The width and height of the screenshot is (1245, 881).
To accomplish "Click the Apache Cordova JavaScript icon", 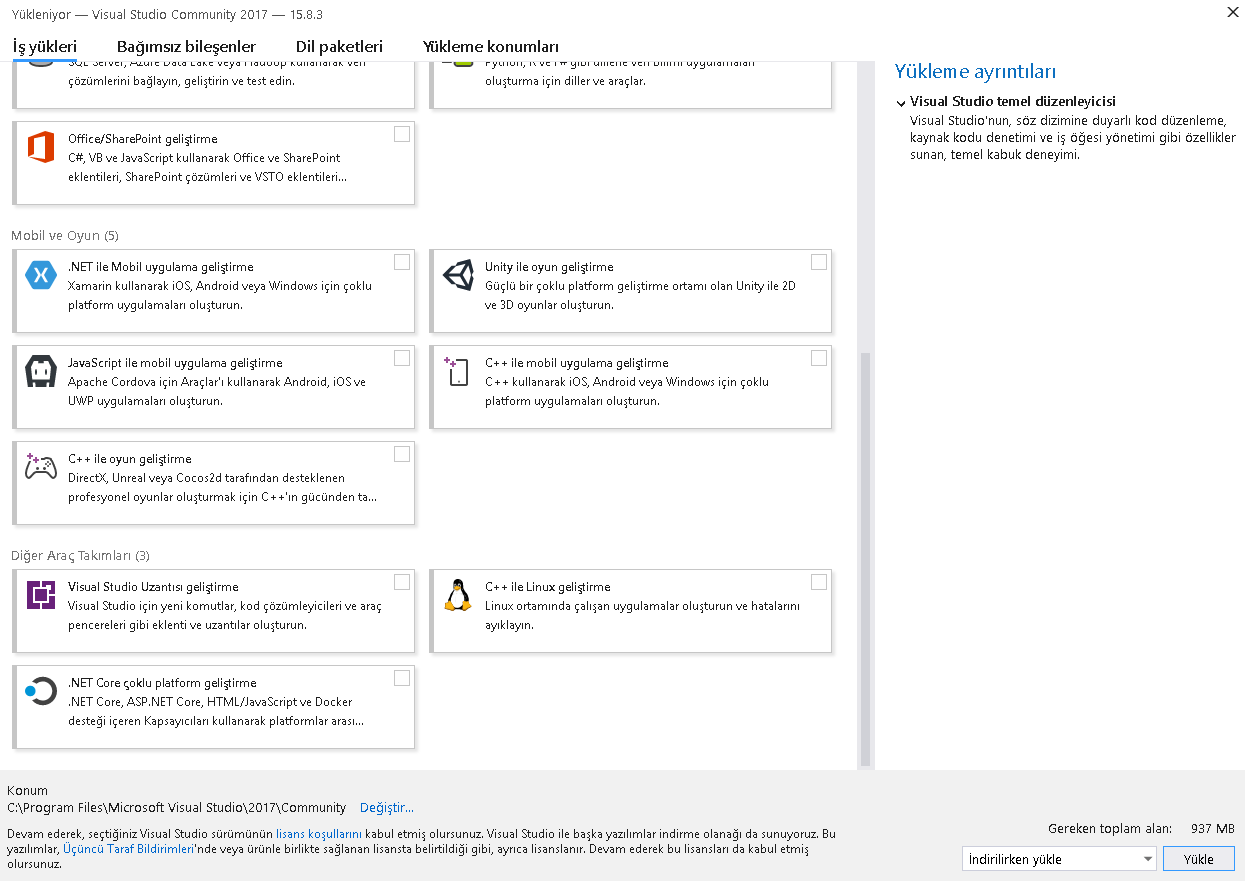I will coord(41,372).
